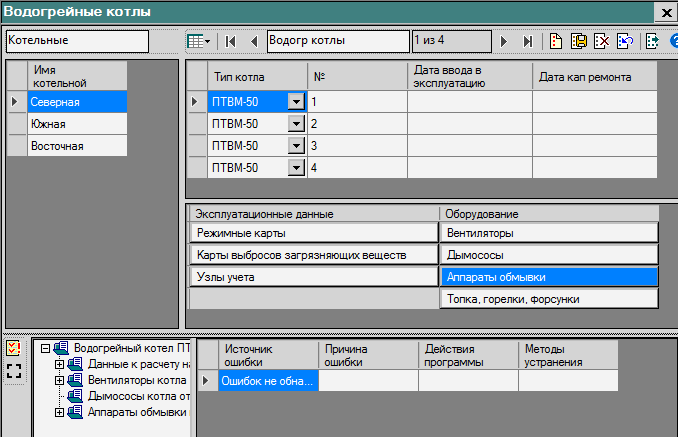Go to the first record in navigator
The image size is (678, 437).
pos(231,41)
